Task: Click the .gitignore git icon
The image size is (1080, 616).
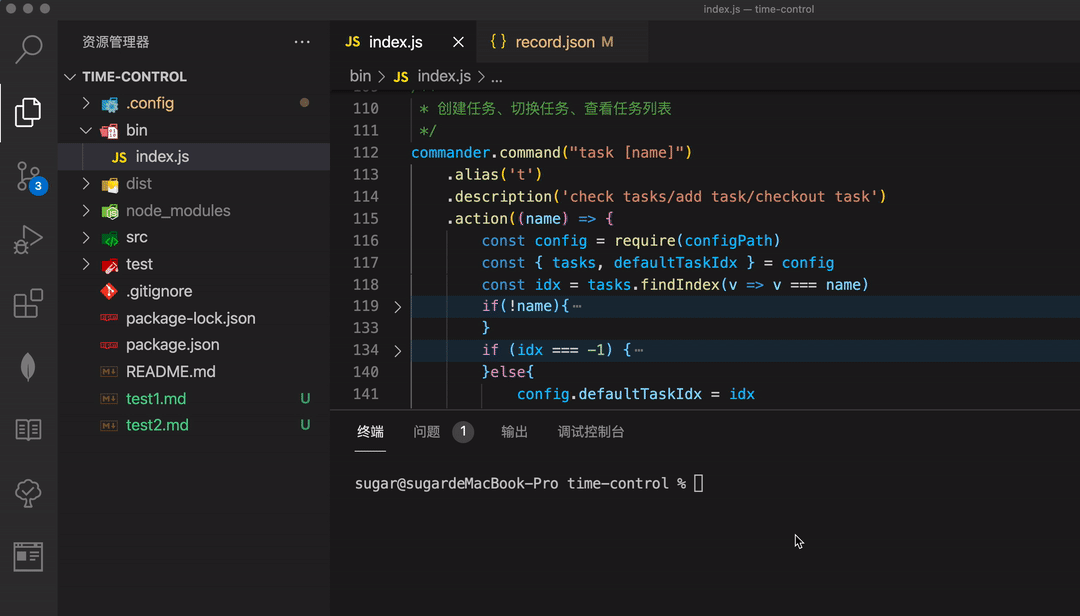Action: (x=109, y=291)
